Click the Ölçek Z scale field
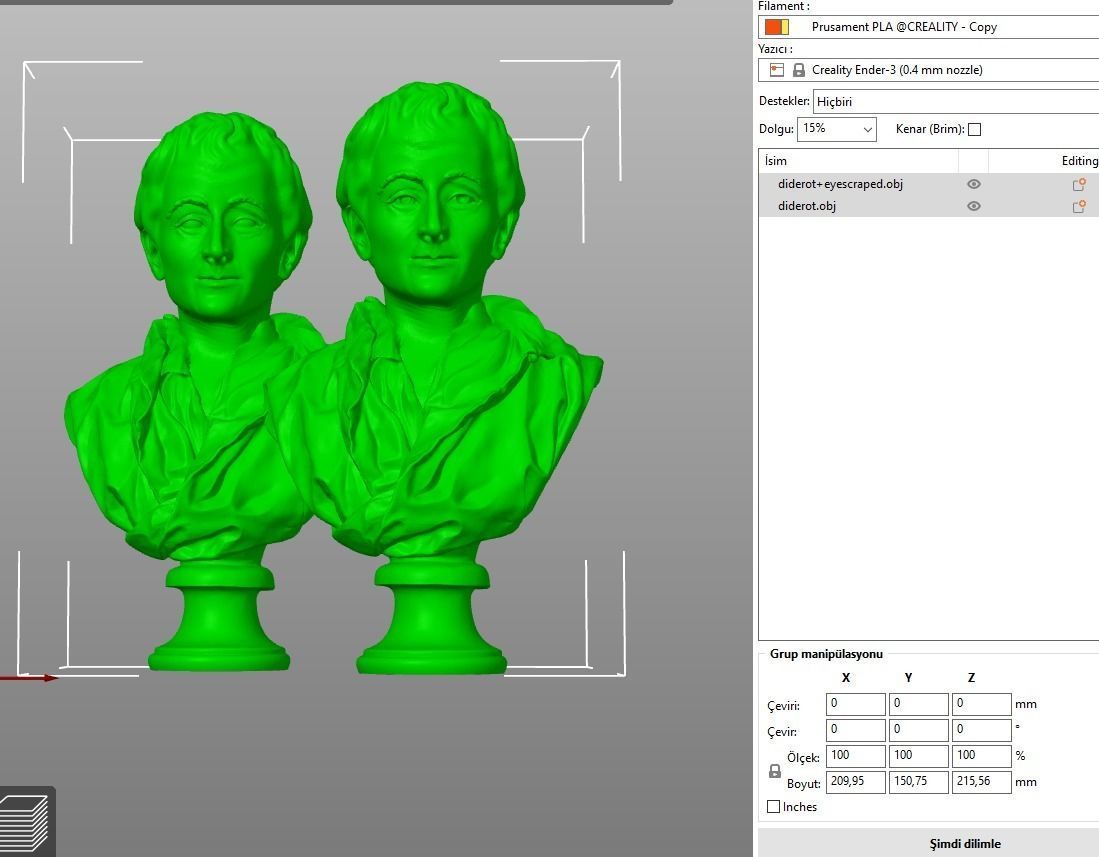Viewport: 1099px width, 857px height. click(981, 756)
